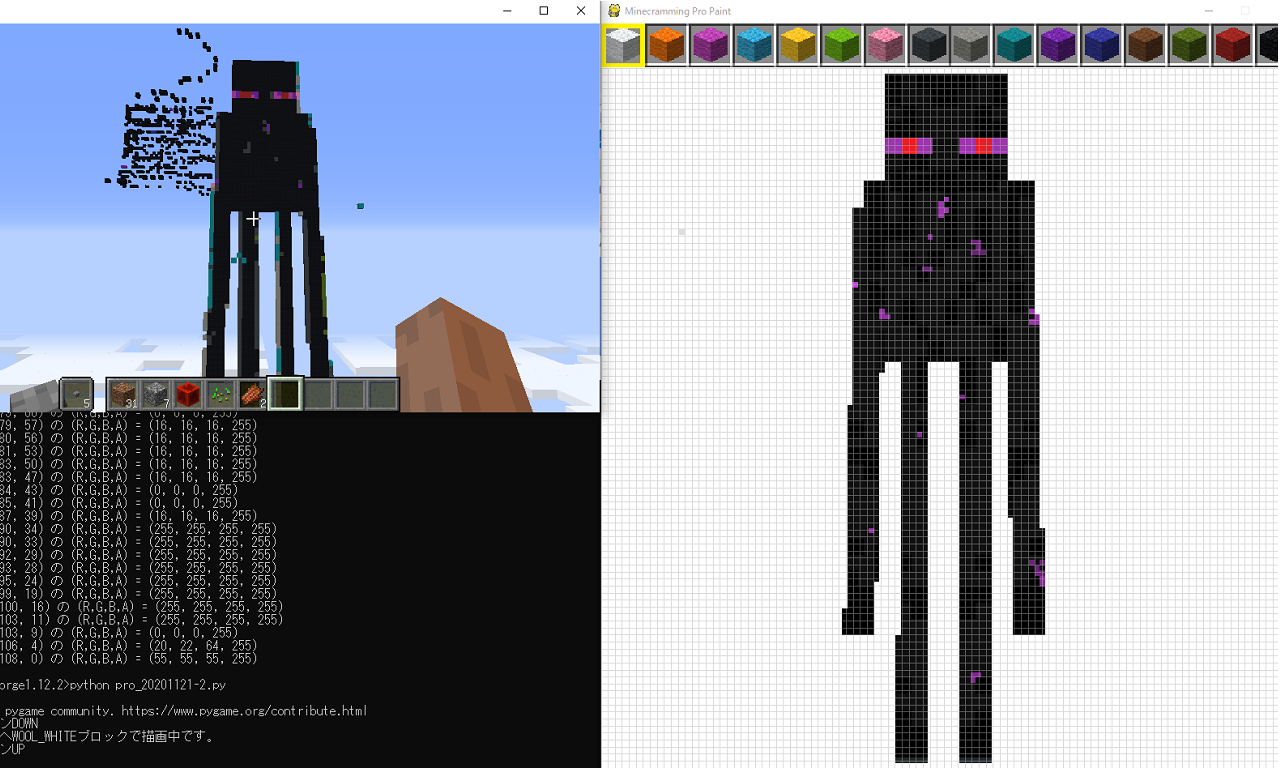Viewport: 1280px width, 768px height.
Task: Pick the magenta wool block
Action: (710, 45)
